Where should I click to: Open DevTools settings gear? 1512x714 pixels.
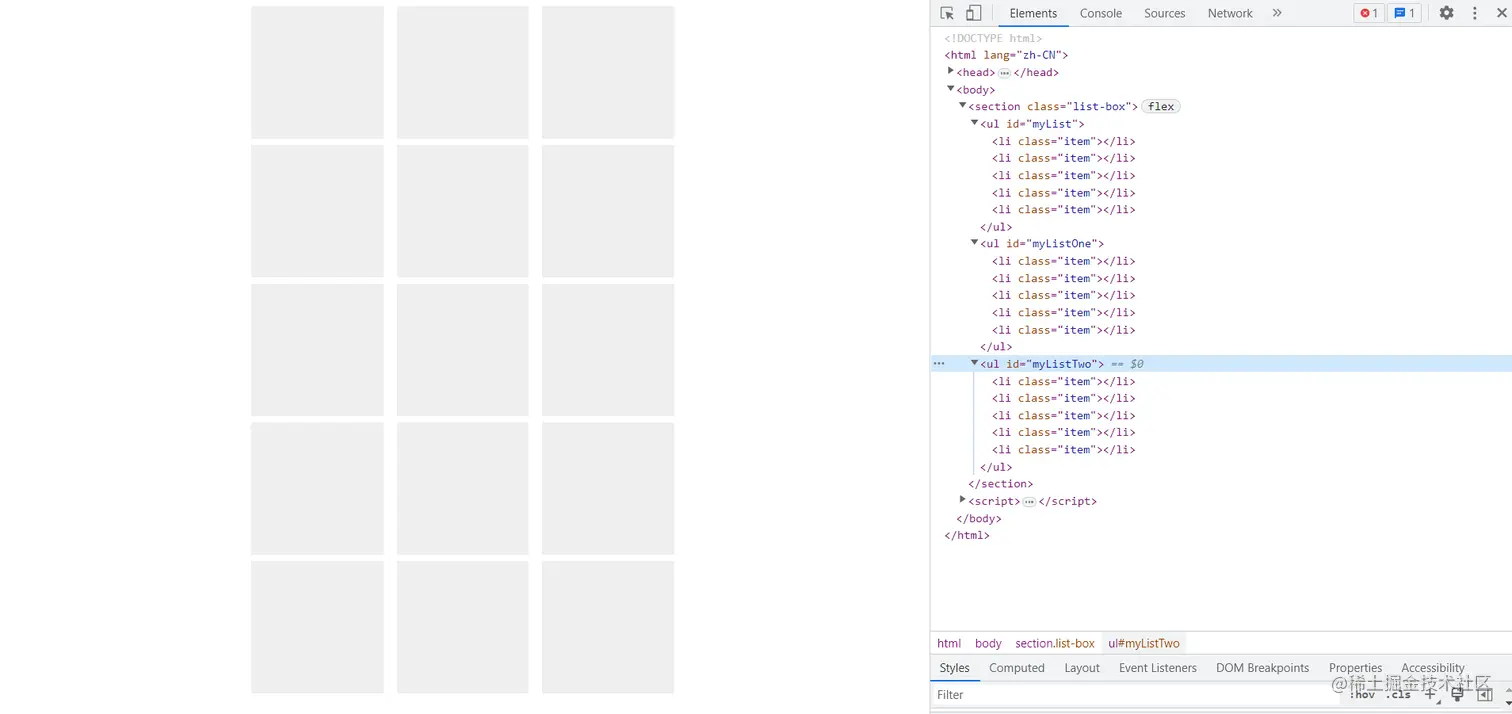coord(1446,13)
